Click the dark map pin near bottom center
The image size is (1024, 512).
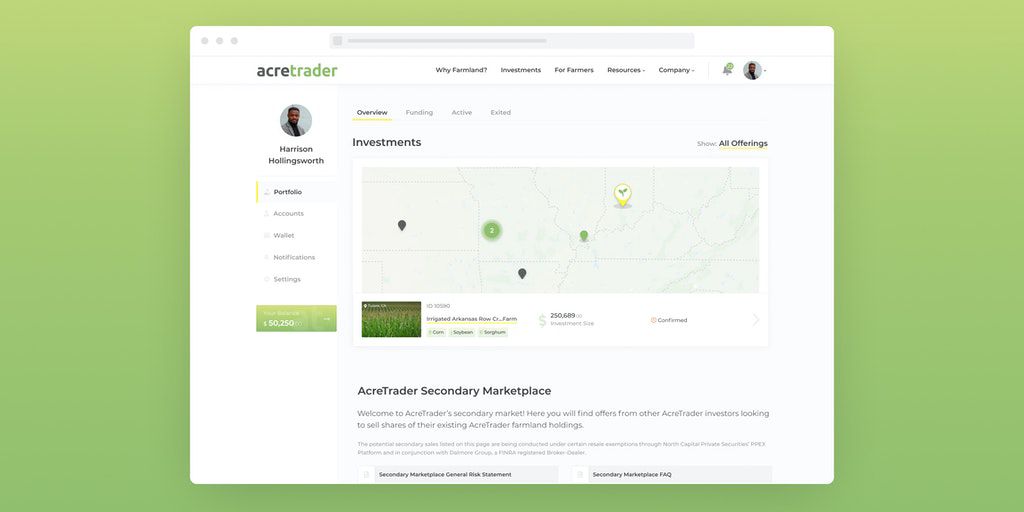click(x=522, y=274)
